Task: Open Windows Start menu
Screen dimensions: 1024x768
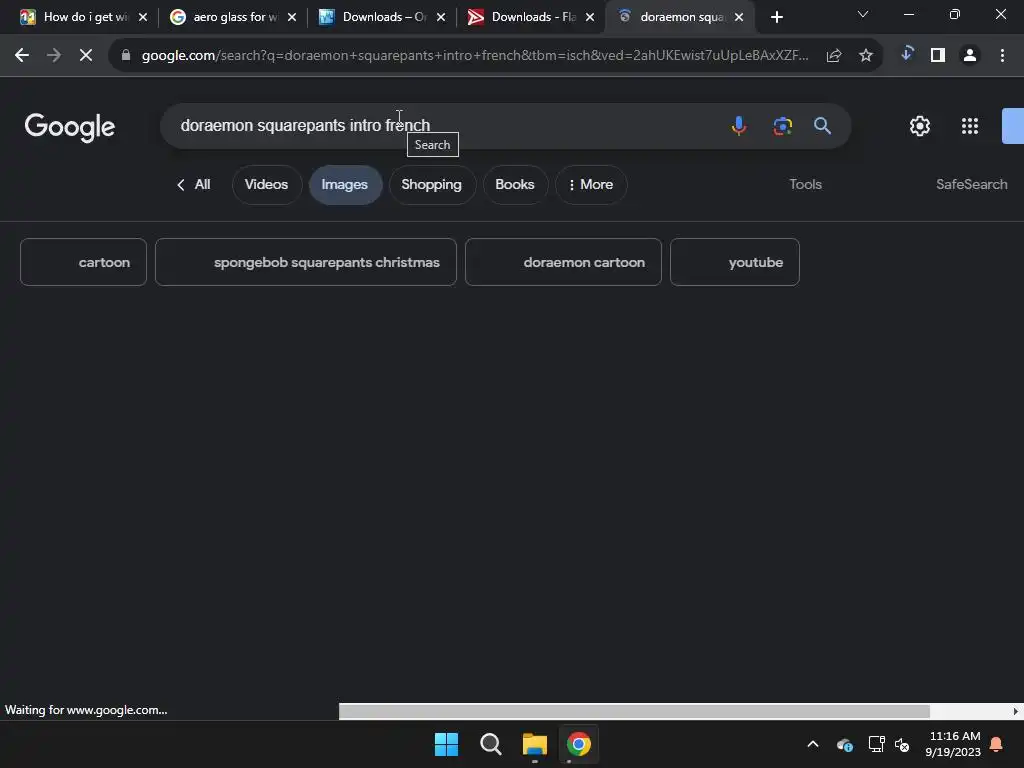Action: pos(447,744)
